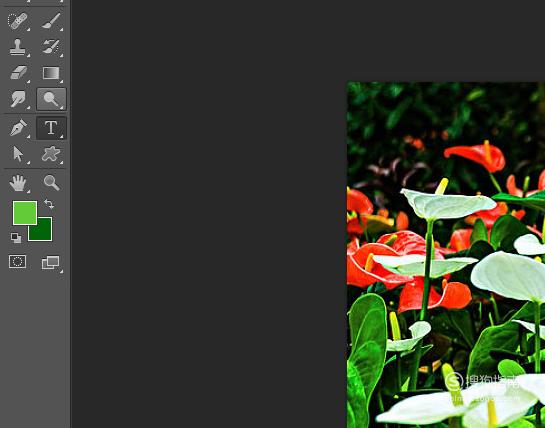Select the Custom Shape tool
Image resolution: width=545 pixels, height=428 pixels.
[51, 154]
